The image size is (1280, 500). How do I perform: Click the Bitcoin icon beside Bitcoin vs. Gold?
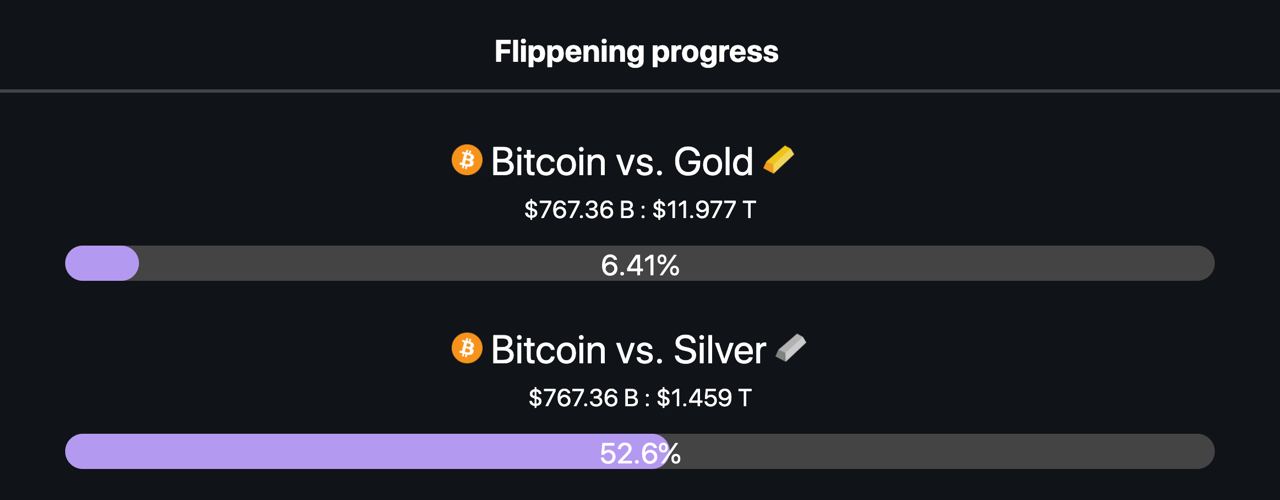[x=467, y=160]
